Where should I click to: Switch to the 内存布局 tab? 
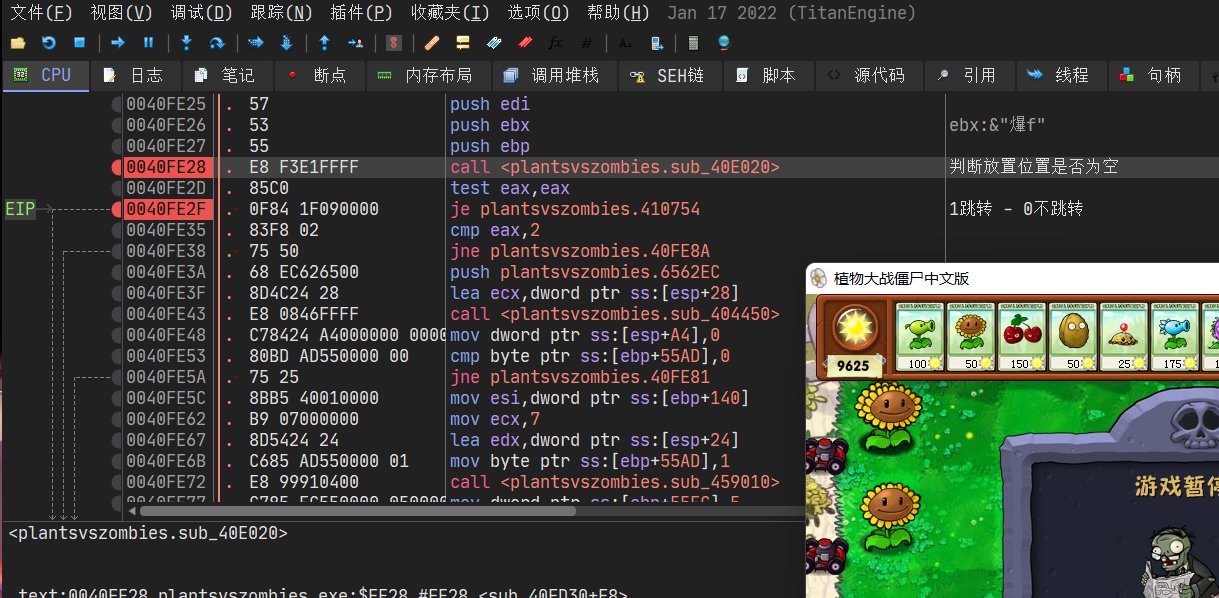427,75
